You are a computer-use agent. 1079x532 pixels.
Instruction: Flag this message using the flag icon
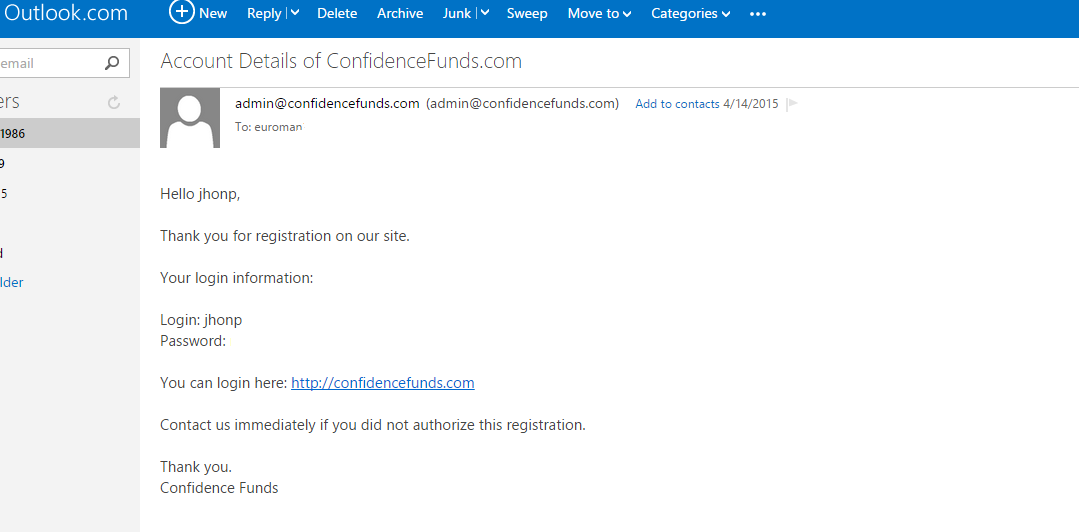(x=792, y=104)
